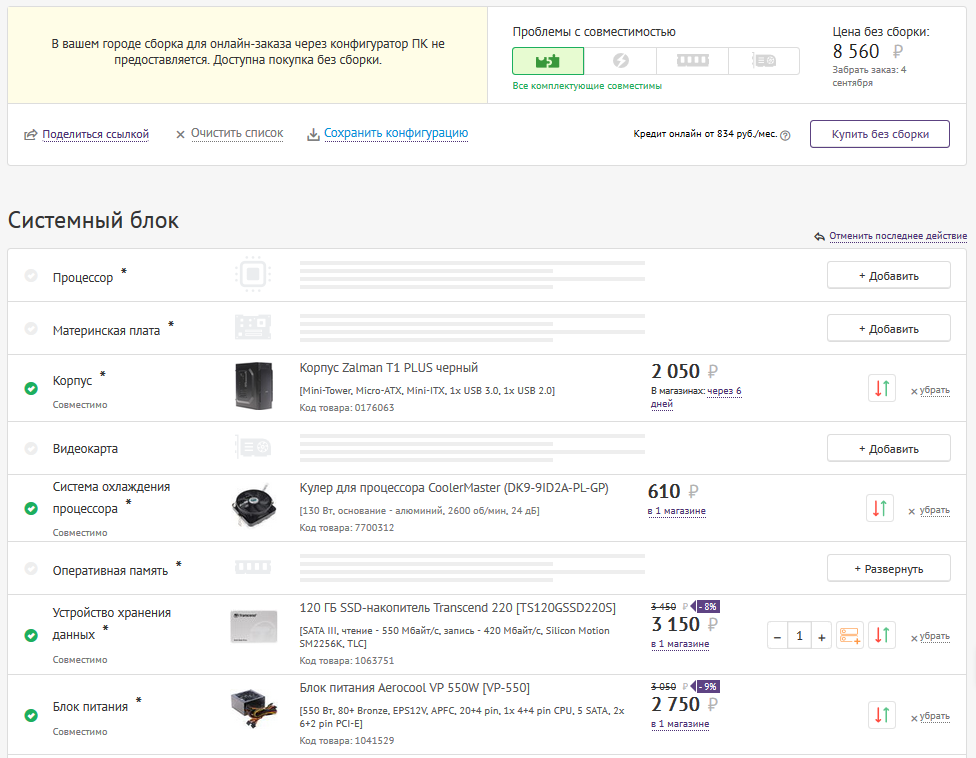Click the credit info question mark icon
976x758 pixels.
785,135
